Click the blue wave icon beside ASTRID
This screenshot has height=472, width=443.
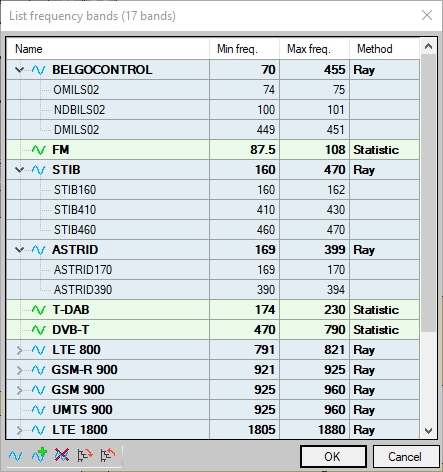(x=39, y=250)
